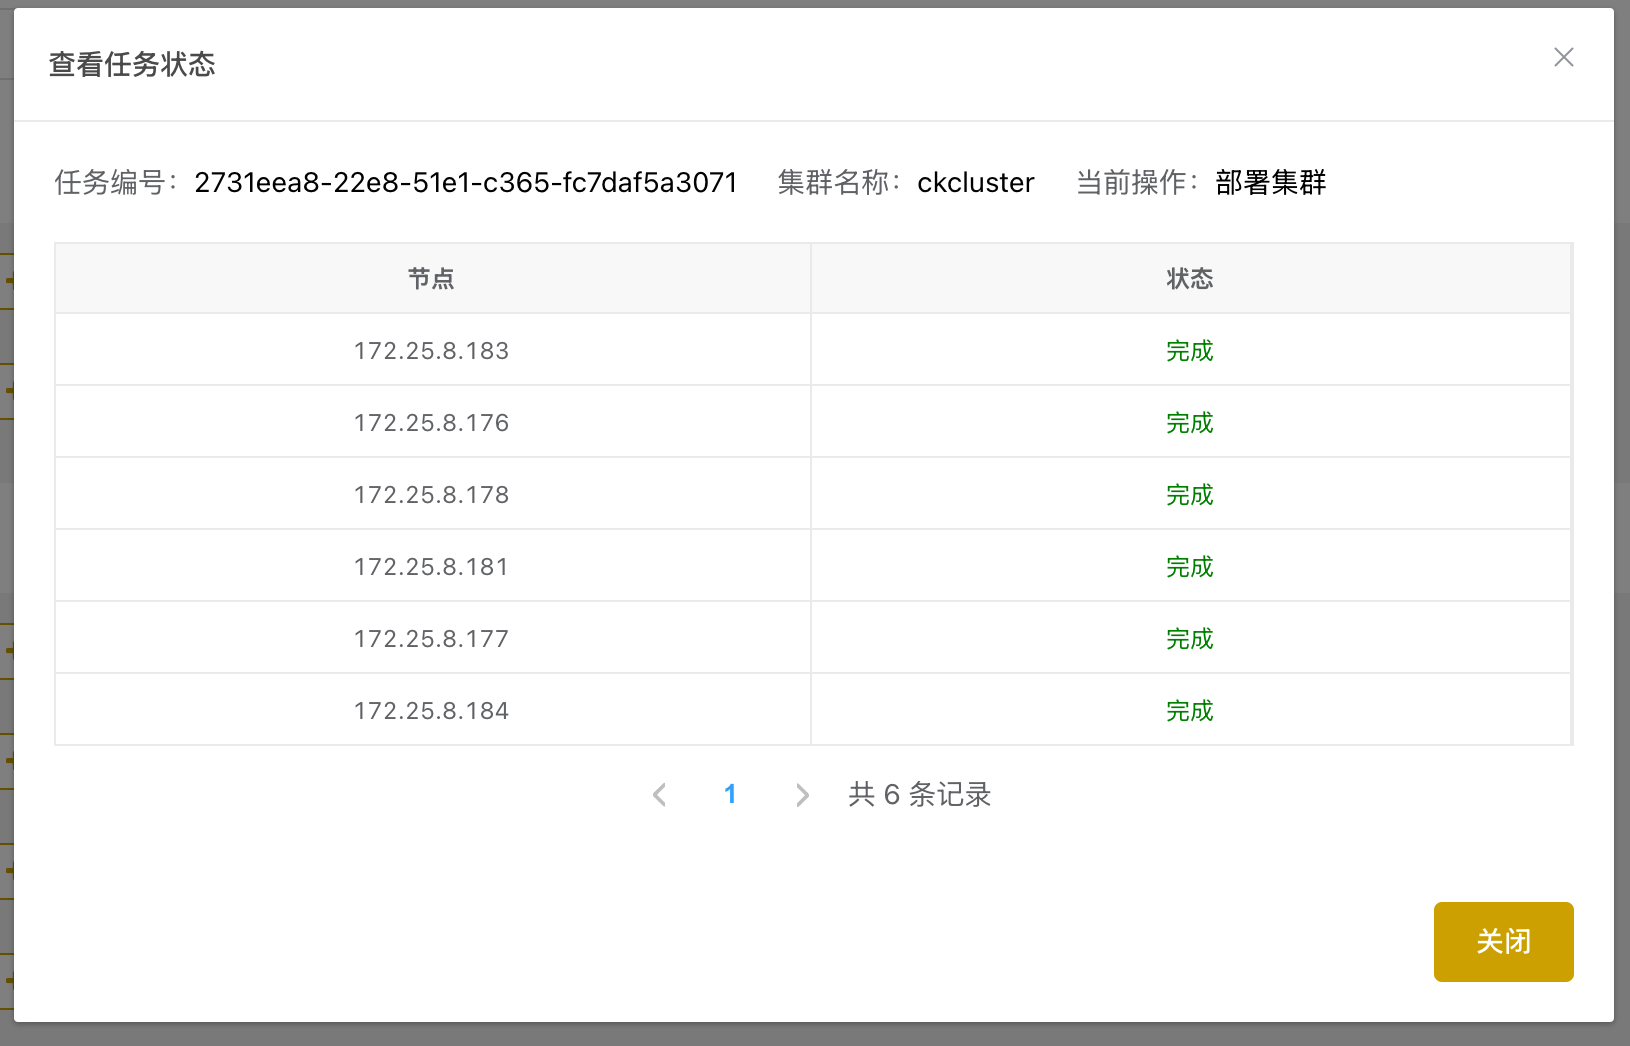Click node 172.25.8.181 cell
The width and height of the screenshot is (1630, 1046).
[431, 567]
